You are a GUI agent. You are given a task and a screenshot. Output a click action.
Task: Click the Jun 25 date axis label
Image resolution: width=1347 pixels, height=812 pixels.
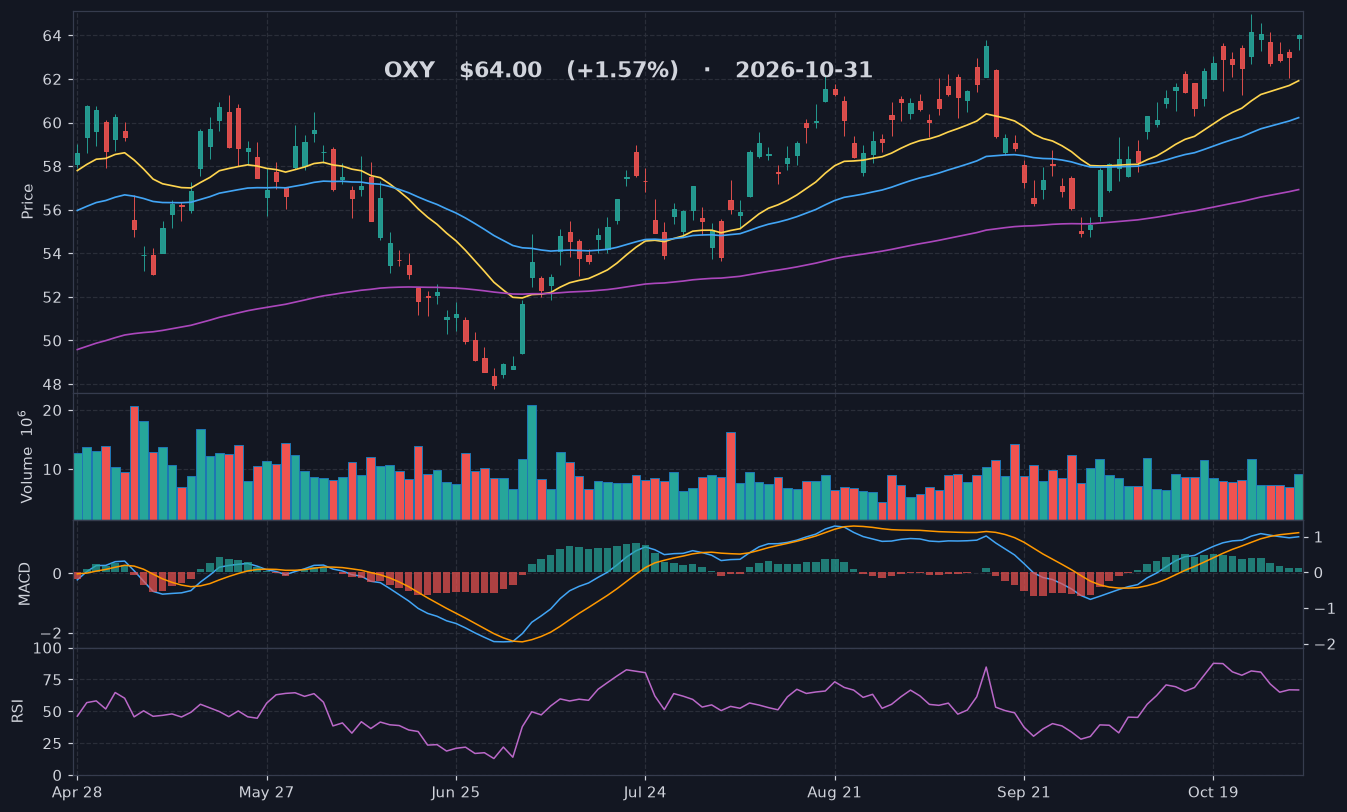pos(456,792)
